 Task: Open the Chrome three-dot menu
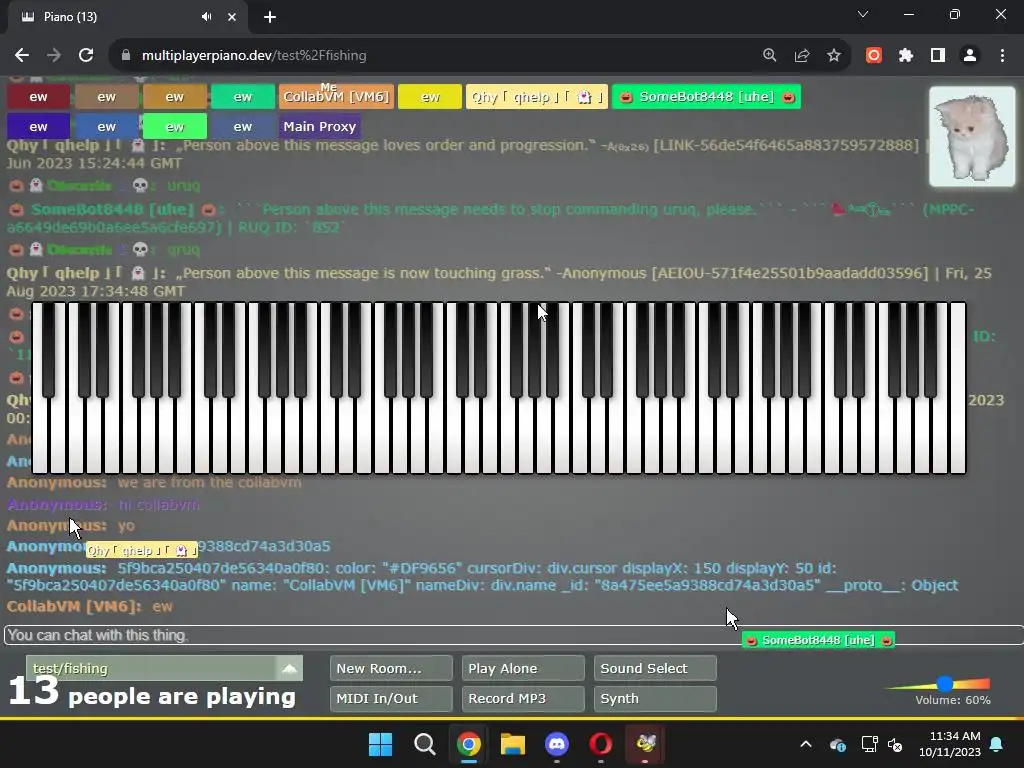click(x=1002, y=56)
